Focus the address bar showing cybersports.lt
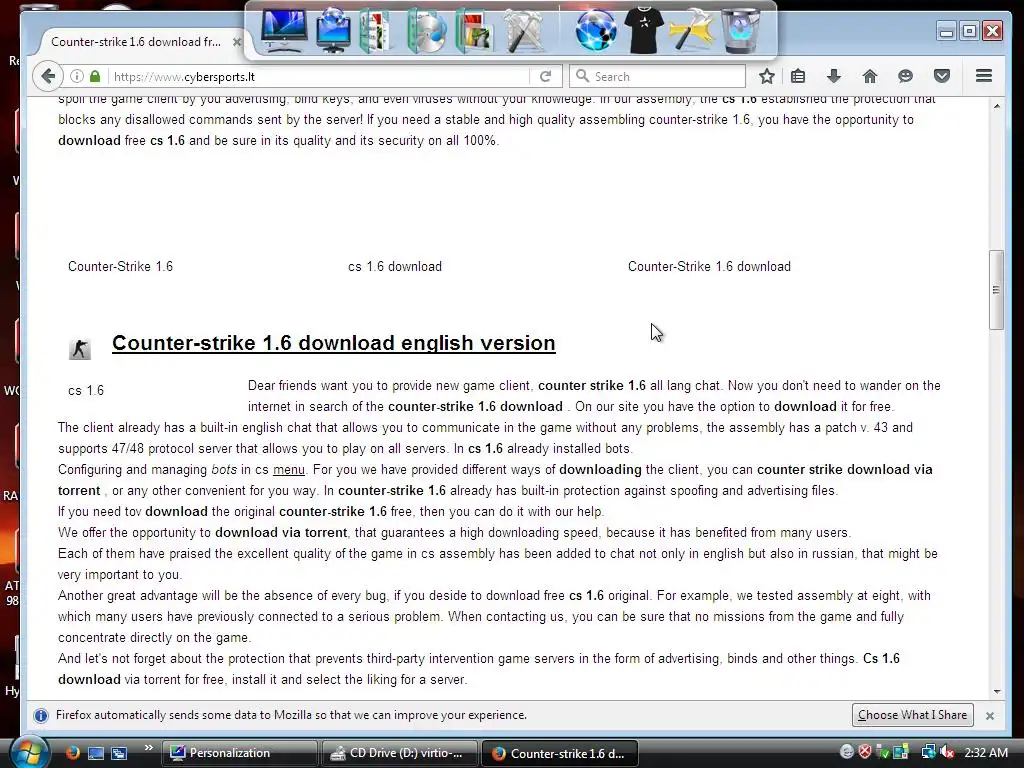Image resolution: width=1024 pixels, height=768 pixels. [320, 76]
